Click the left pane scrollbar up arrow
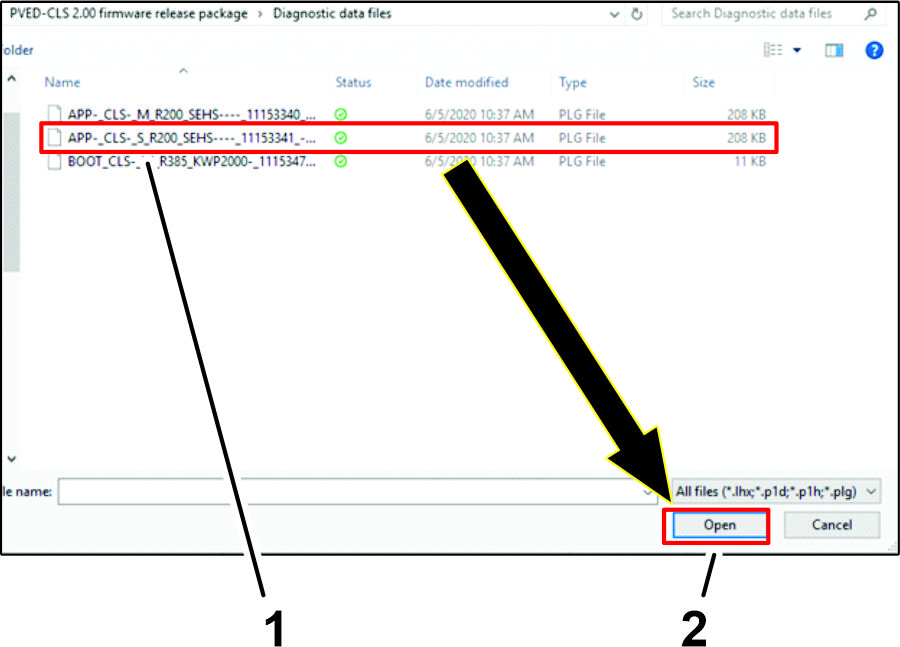Viewport: 900px width, 647px height. [11, 78]
